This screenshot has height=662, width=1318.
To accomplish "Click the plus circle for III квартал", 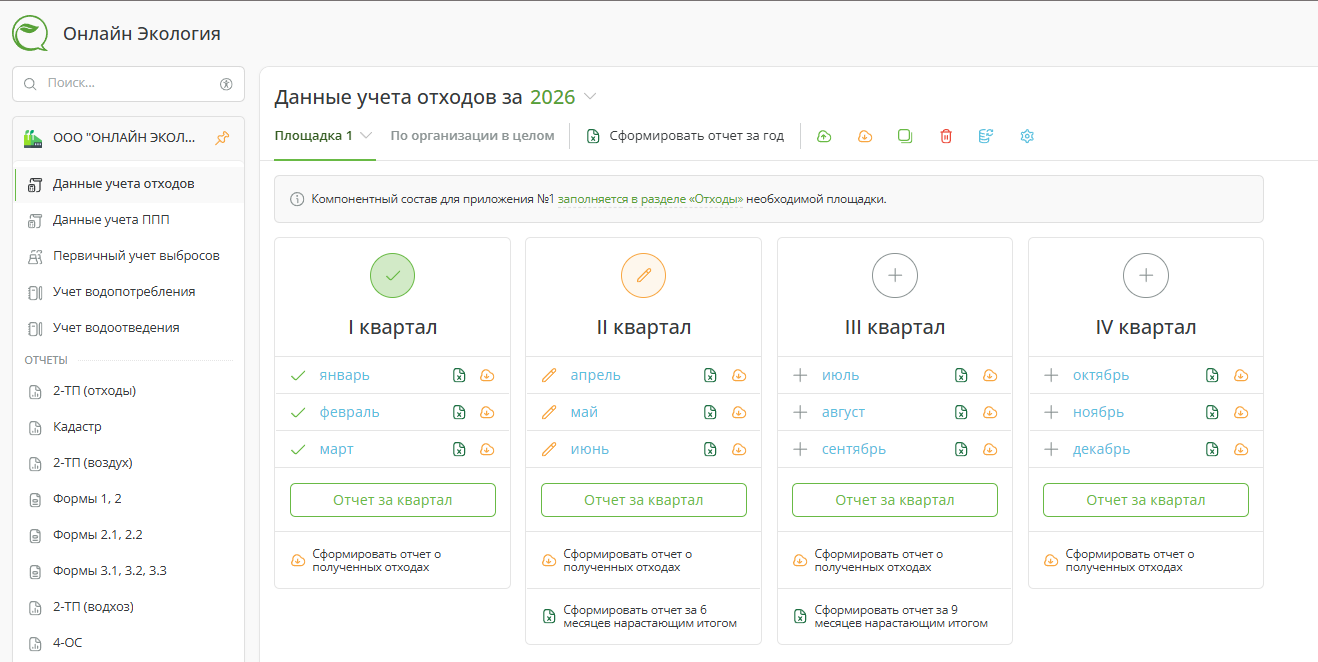I will click(x=895, y=275).
